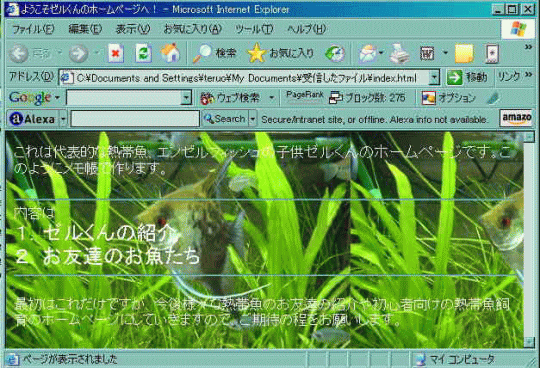Click the page's vertical scrollbar down arrow
Screen dimensions: 540x368
pos(529,342)
